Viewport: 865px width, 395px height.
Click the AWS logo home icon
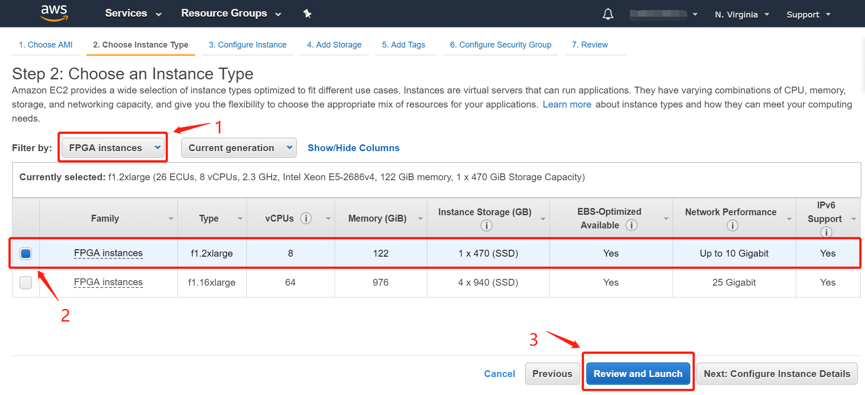pos(54,13)
